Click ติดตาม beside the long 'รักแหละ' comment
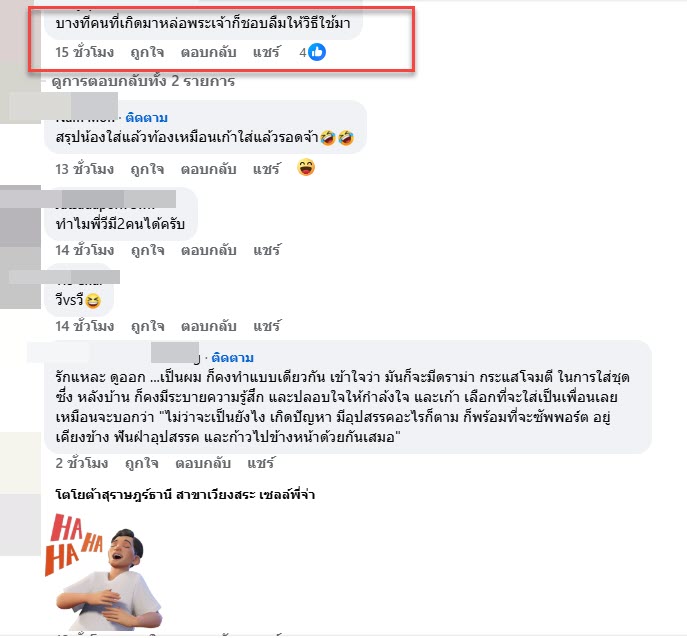This screenshot has width=687, height=638. pos(232,358)
